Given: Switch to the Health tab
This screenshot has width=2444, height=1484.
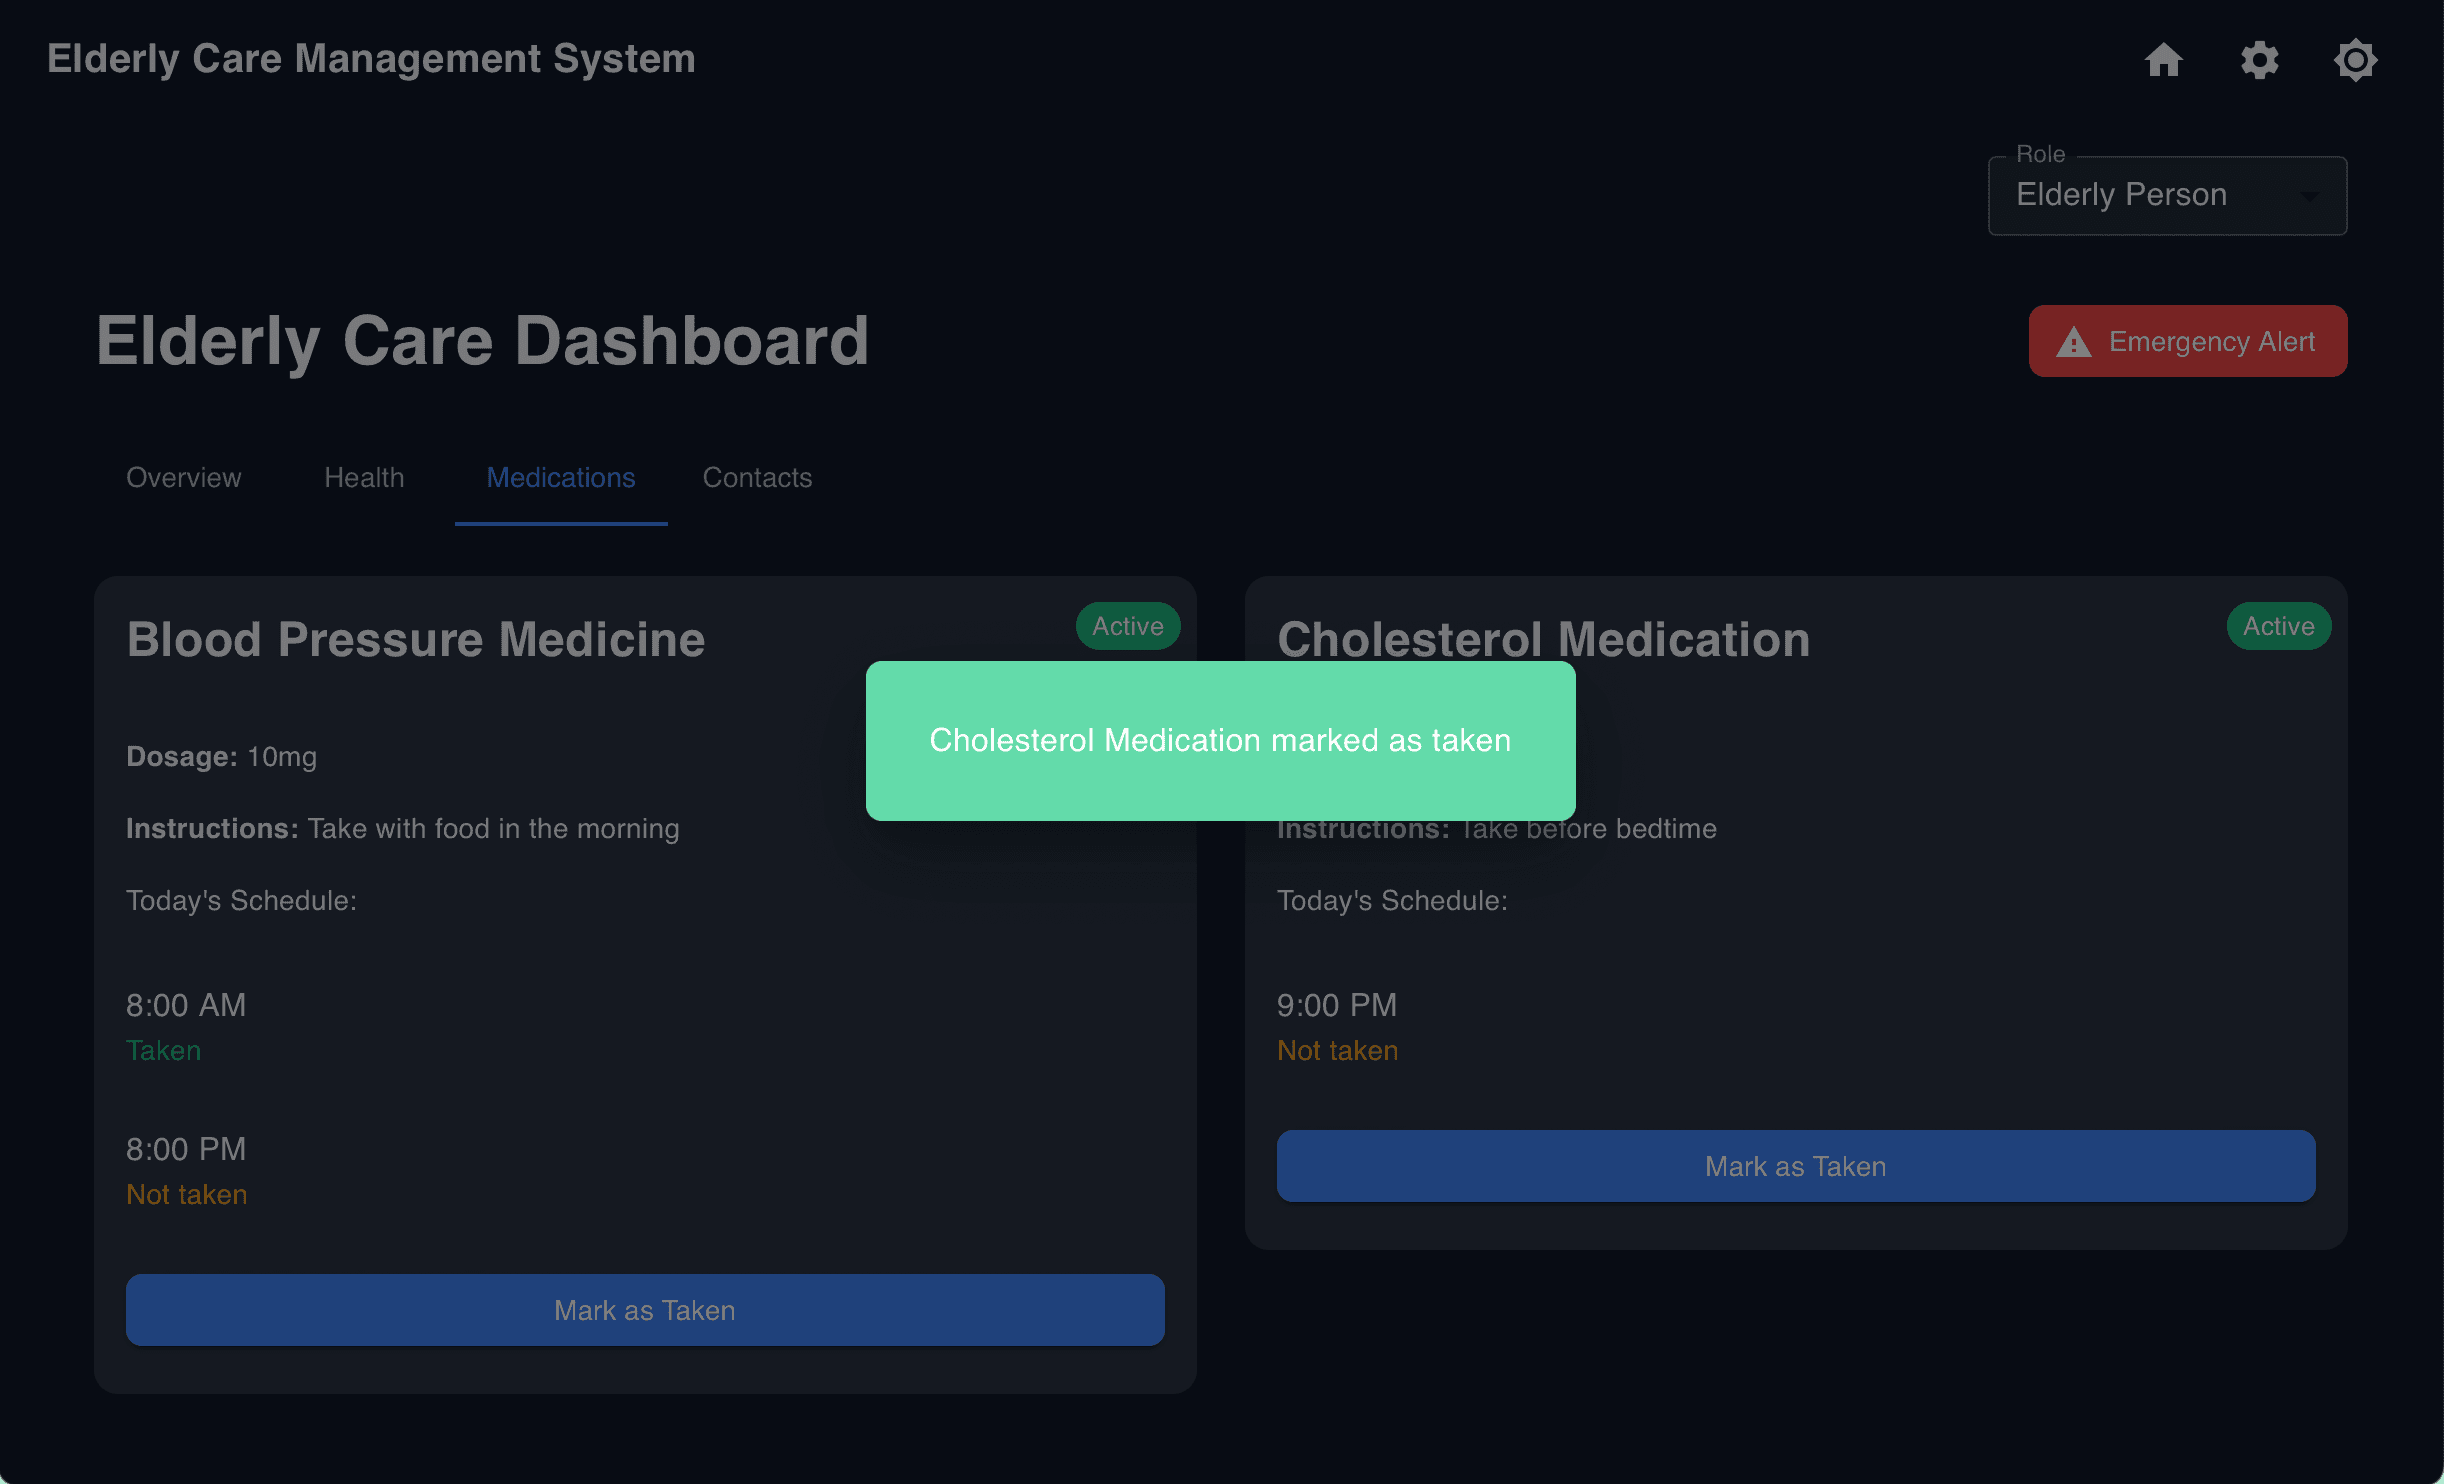Looking at the screenshot, I should (x=364, y=478).
